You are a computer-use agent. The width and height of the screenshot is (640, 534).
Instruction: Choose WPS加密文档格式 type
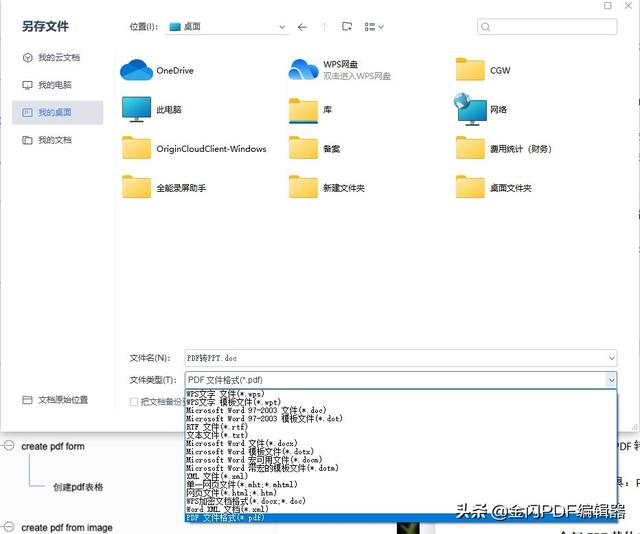[x=400, y=501]
